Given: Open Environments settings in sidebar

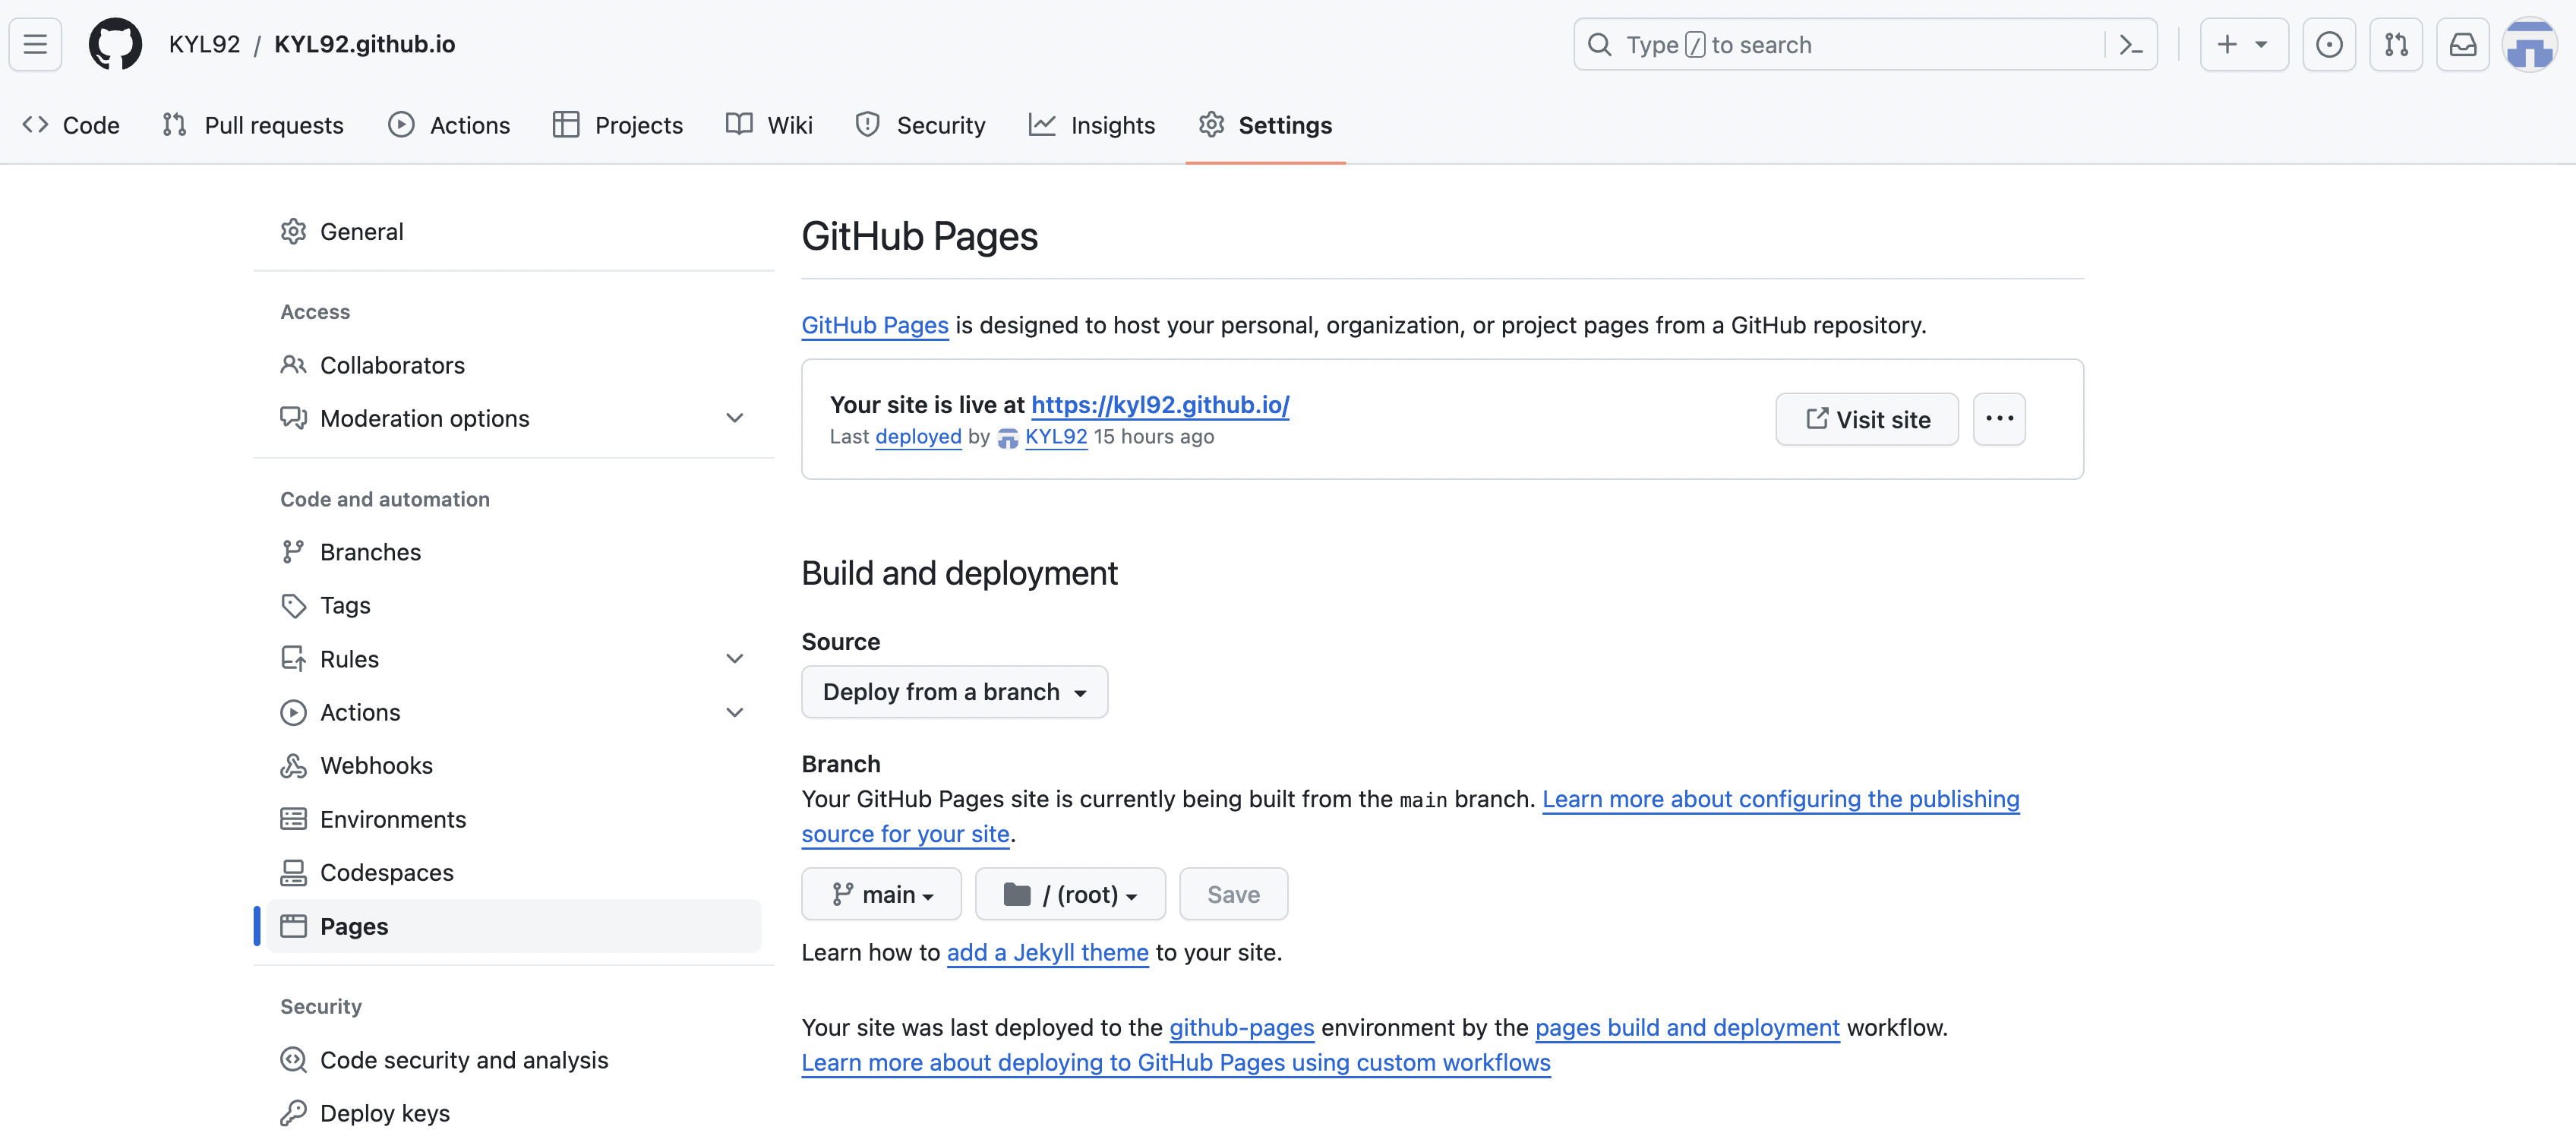Looking at the screenshot, I should [514, 819].
